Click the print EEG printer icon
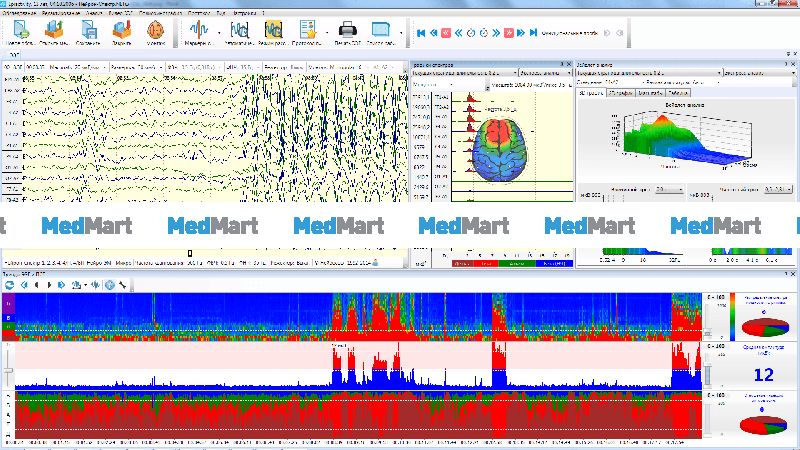 (x=347, y=30)
